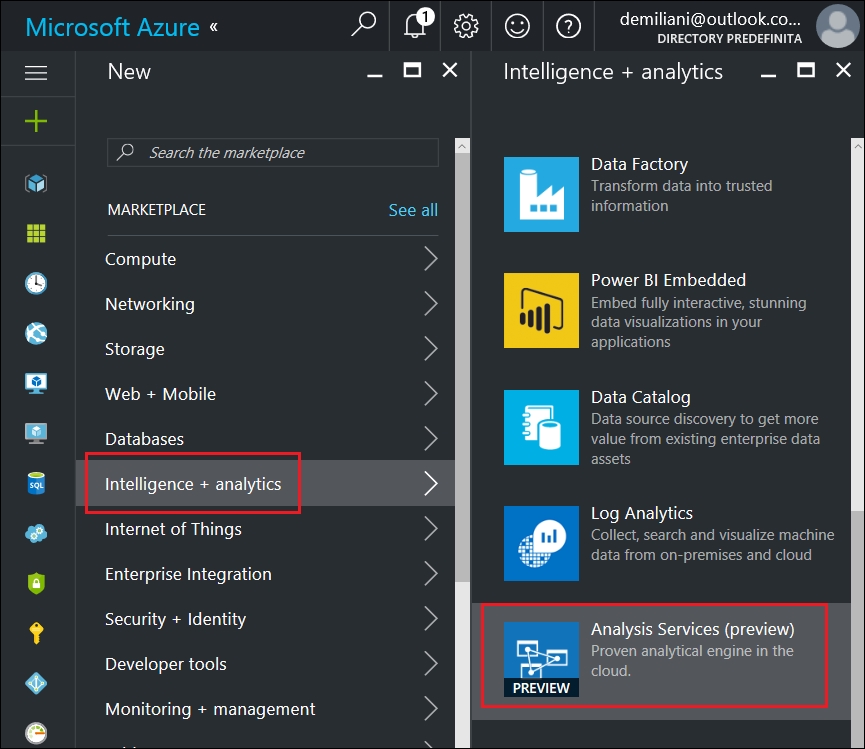Image resolution: width=865 pixels, height=749 pixels.
Task: Open Data Catalog title
Action: pos(640,397)
